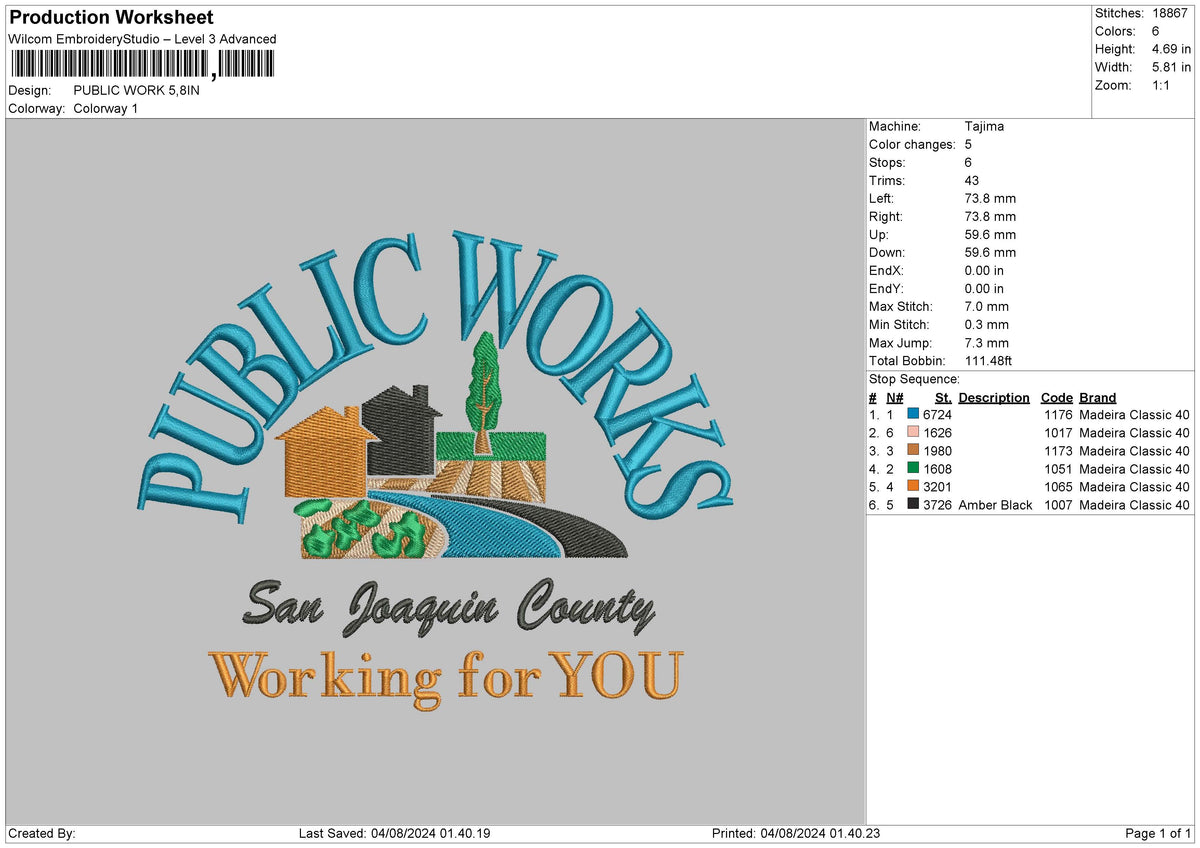Click the 'Right:' label

pyautogui.click(x=886, y=216)
